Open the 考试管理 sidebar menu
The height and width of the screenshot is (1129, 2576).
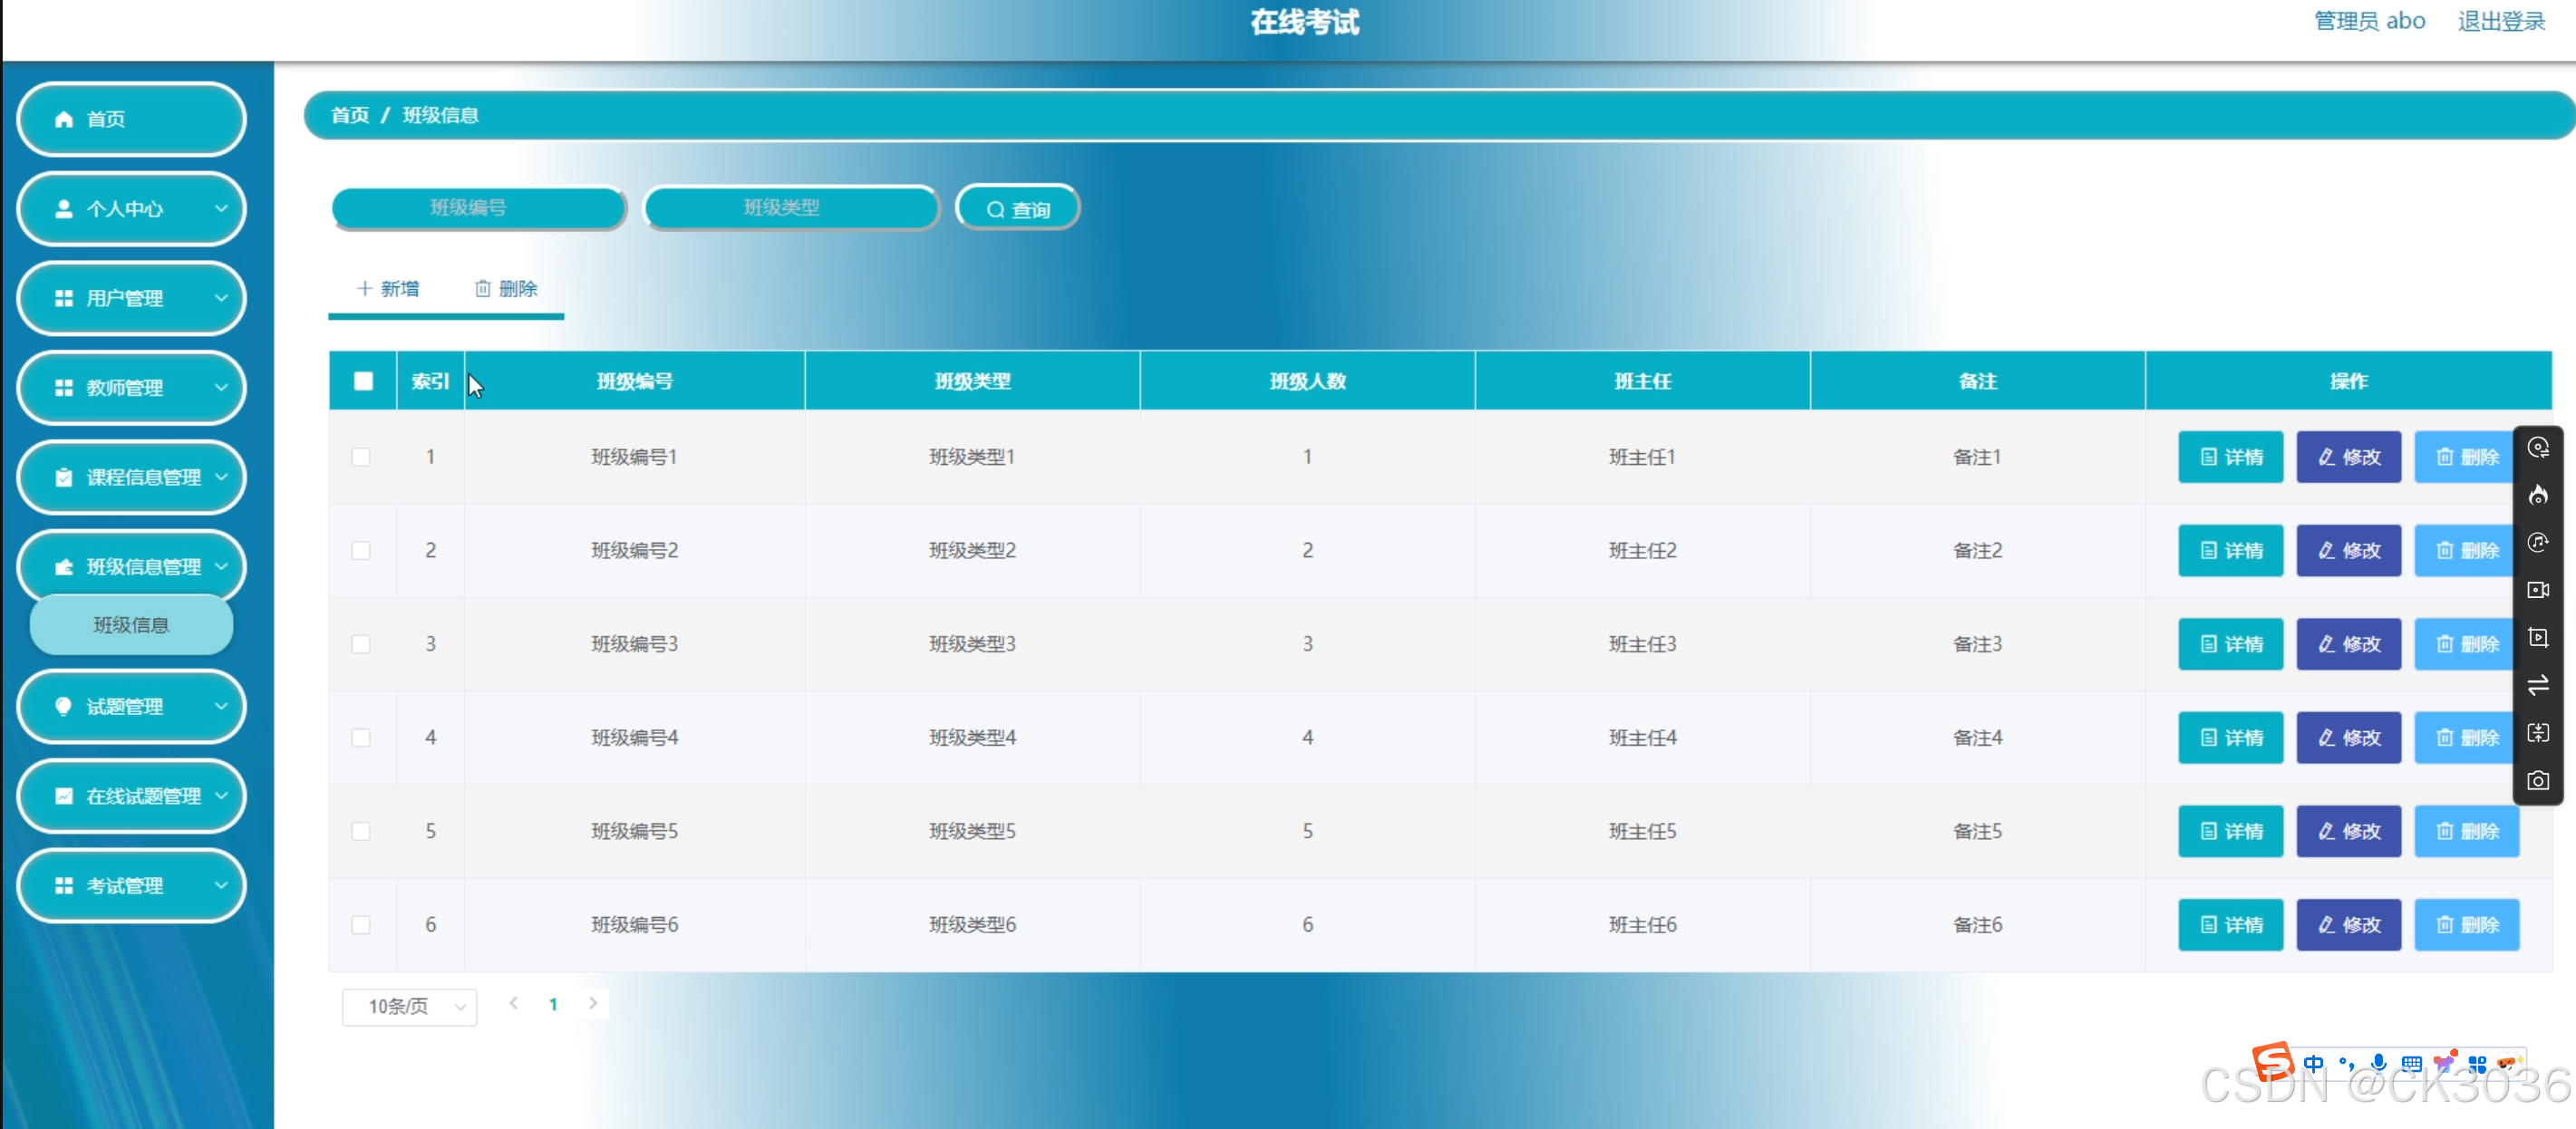point(131,885)
